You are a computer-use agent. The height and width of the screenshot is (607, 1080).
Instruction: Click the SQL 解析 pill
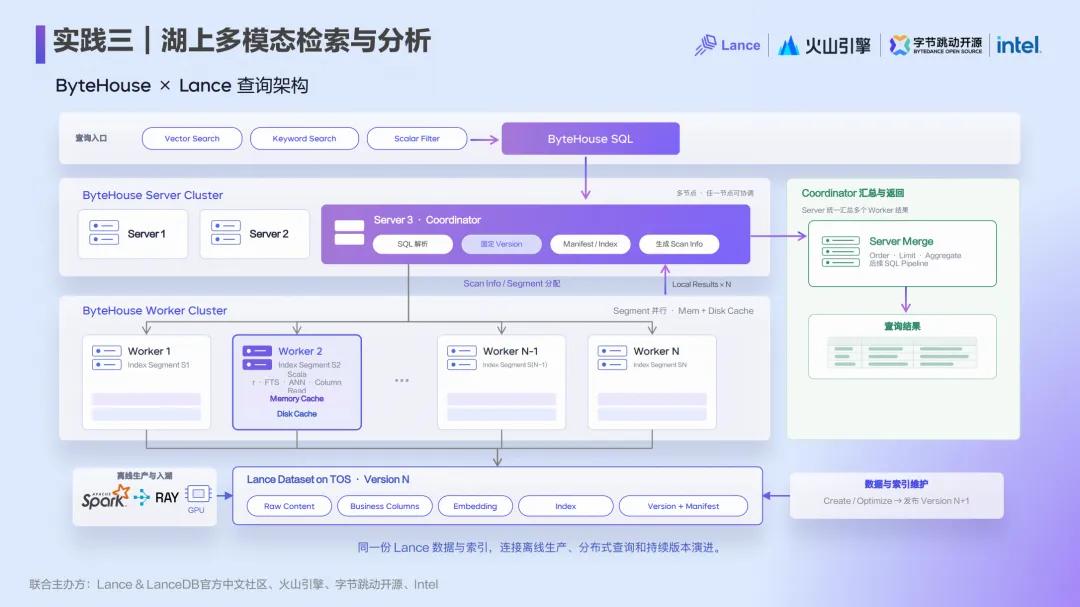point(413,244)
